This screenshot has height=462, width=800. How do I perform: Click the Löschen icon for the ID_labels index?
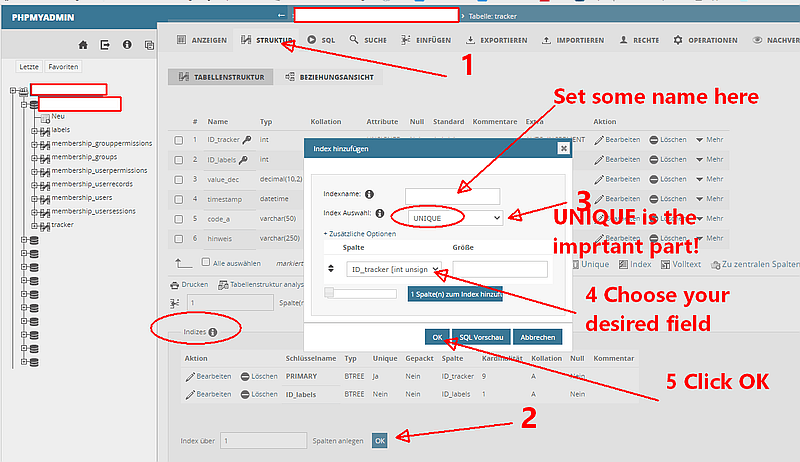click(x=245, y=395)
